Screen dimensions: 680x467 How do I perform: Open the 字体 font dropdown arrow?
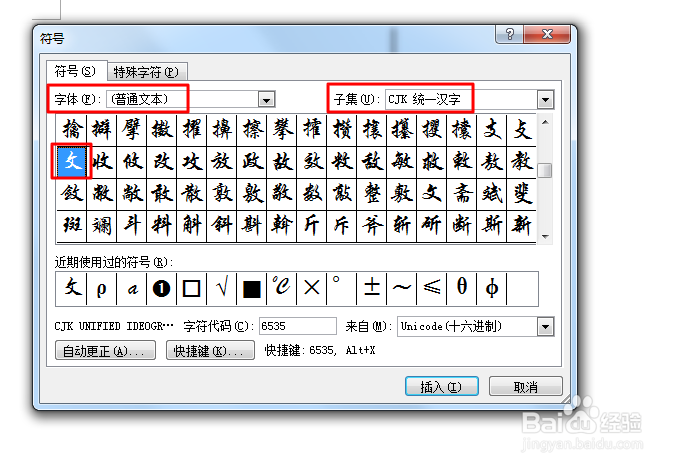click(266, 100)
